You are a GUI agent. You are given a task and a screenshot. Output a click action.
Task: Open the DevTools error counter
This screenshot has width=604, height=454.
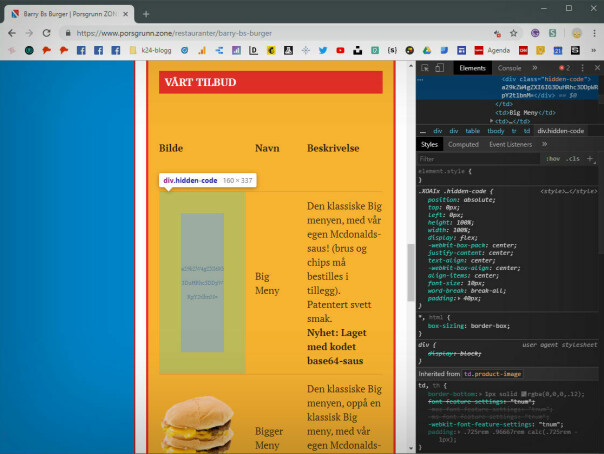(x=564, y=68)
